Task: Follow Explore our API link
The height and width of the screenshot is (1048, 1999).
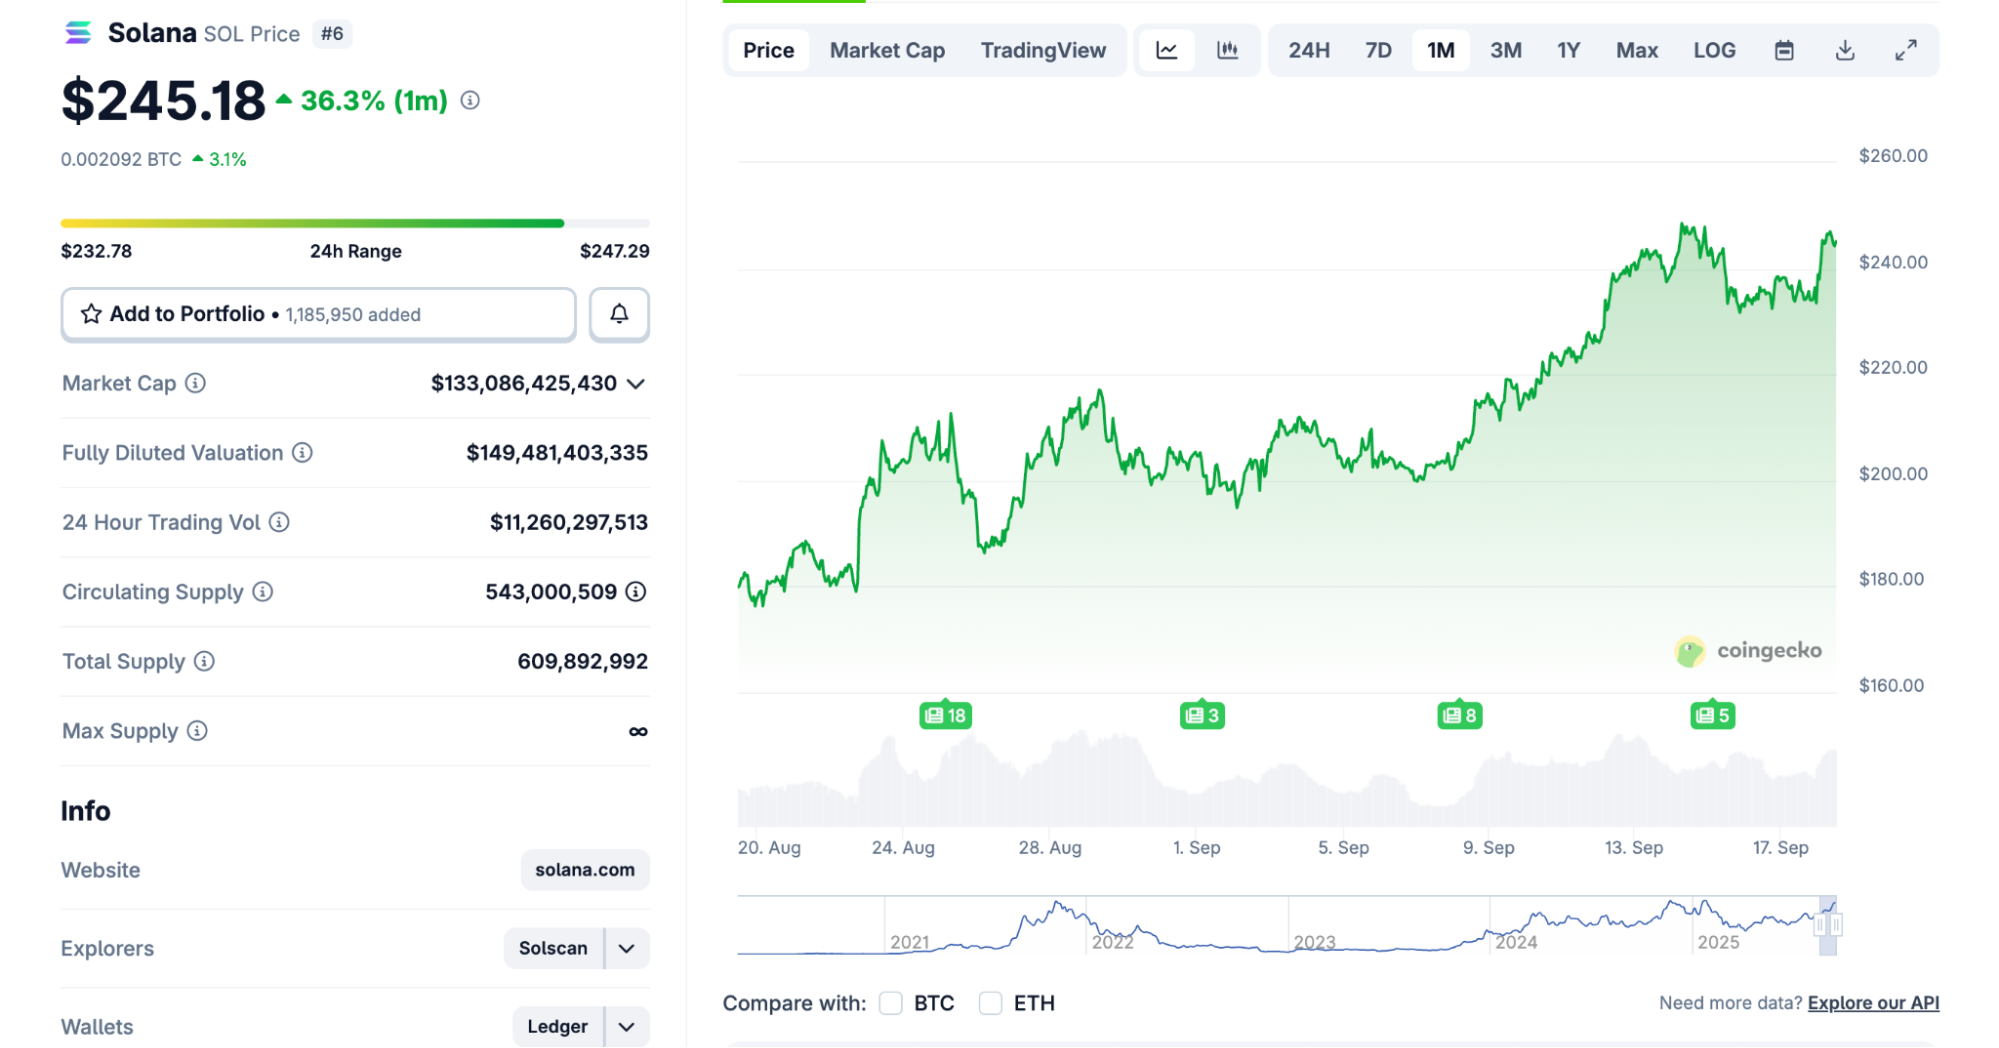Action: pyautogui.click(x=1873, y=1003)
